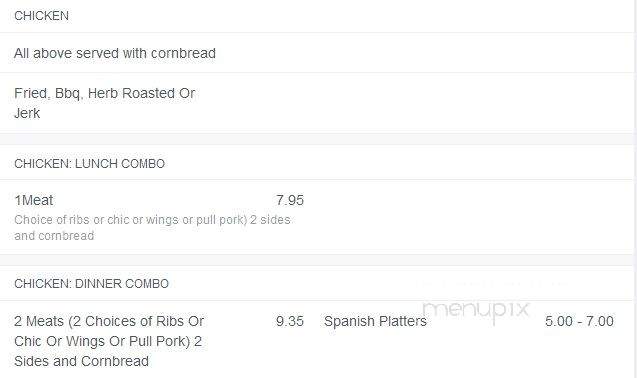Click 'Fried, Bbq, Herb Roasted Or Jerk' item
The height and width of the screenshot is (378, 637).
click(x=105, y=103)
